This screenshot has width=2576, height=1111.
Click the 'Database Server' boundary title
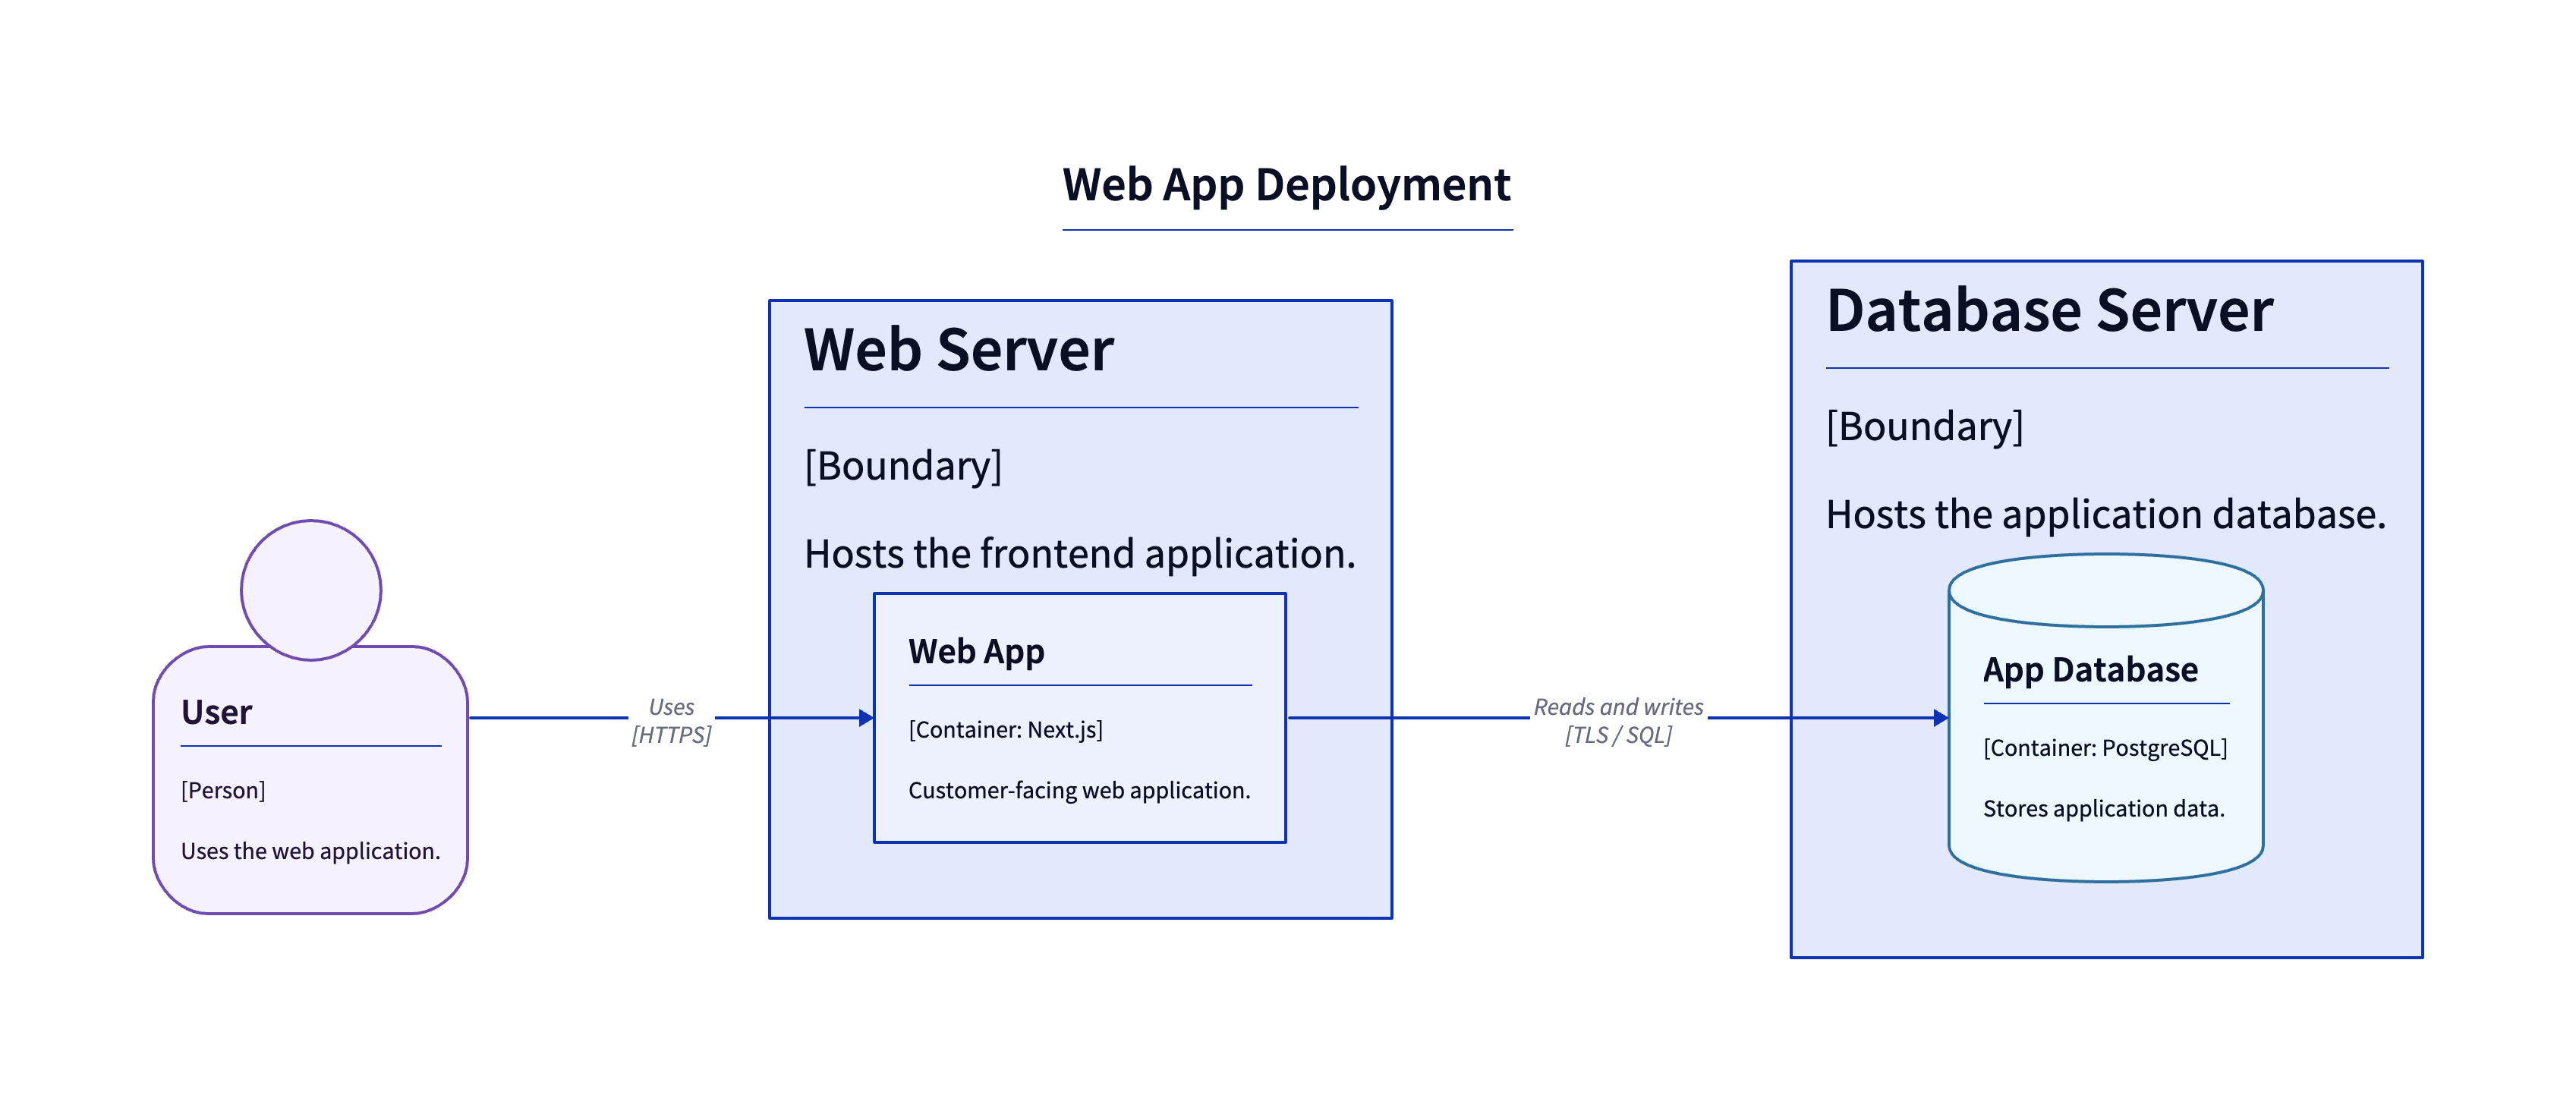[2049, 311]
